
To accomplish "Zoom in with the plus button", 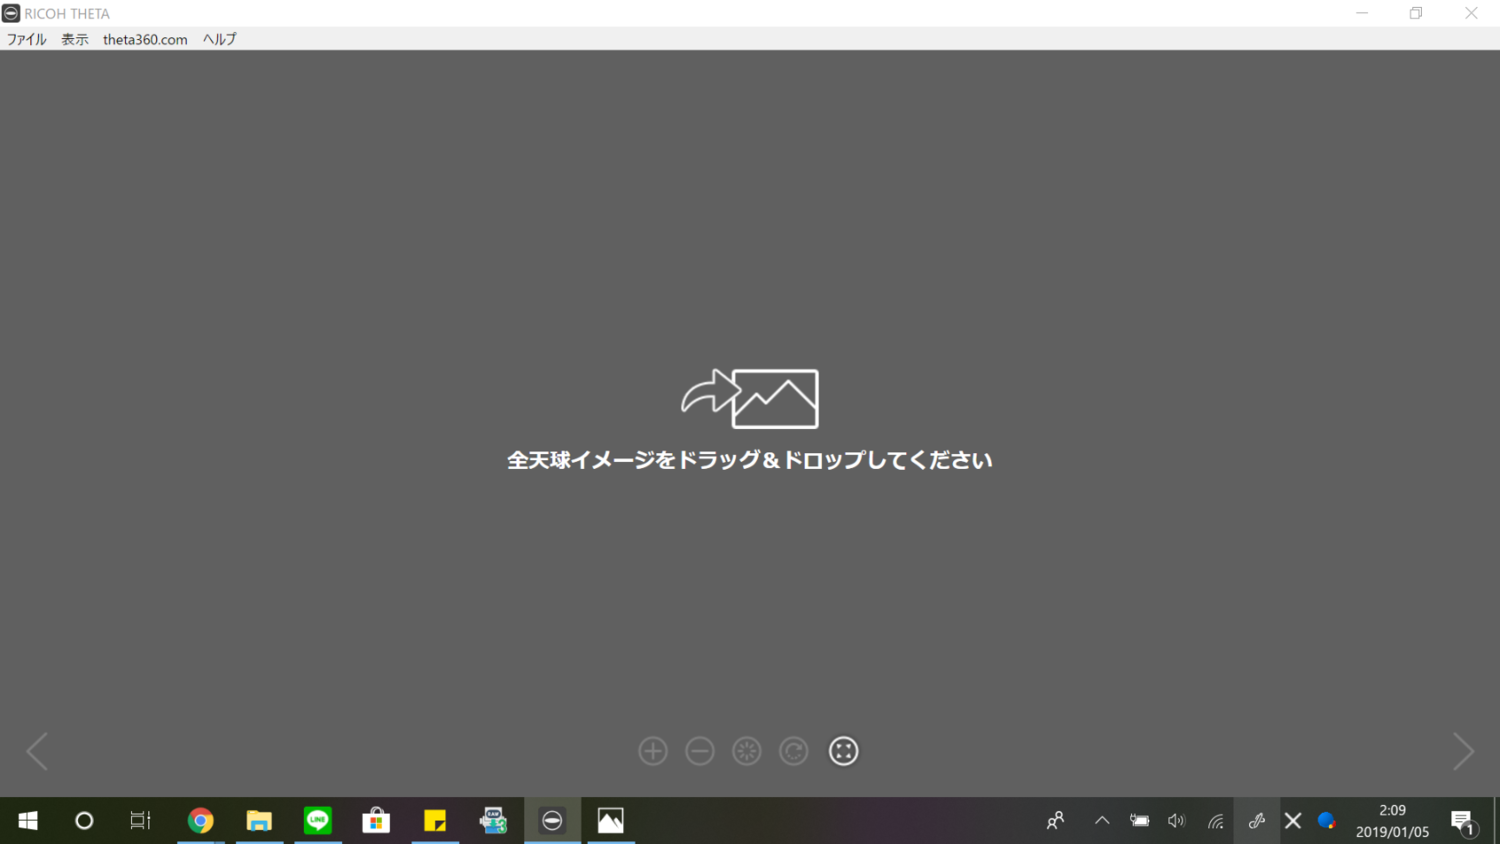I will coord(653,751).
